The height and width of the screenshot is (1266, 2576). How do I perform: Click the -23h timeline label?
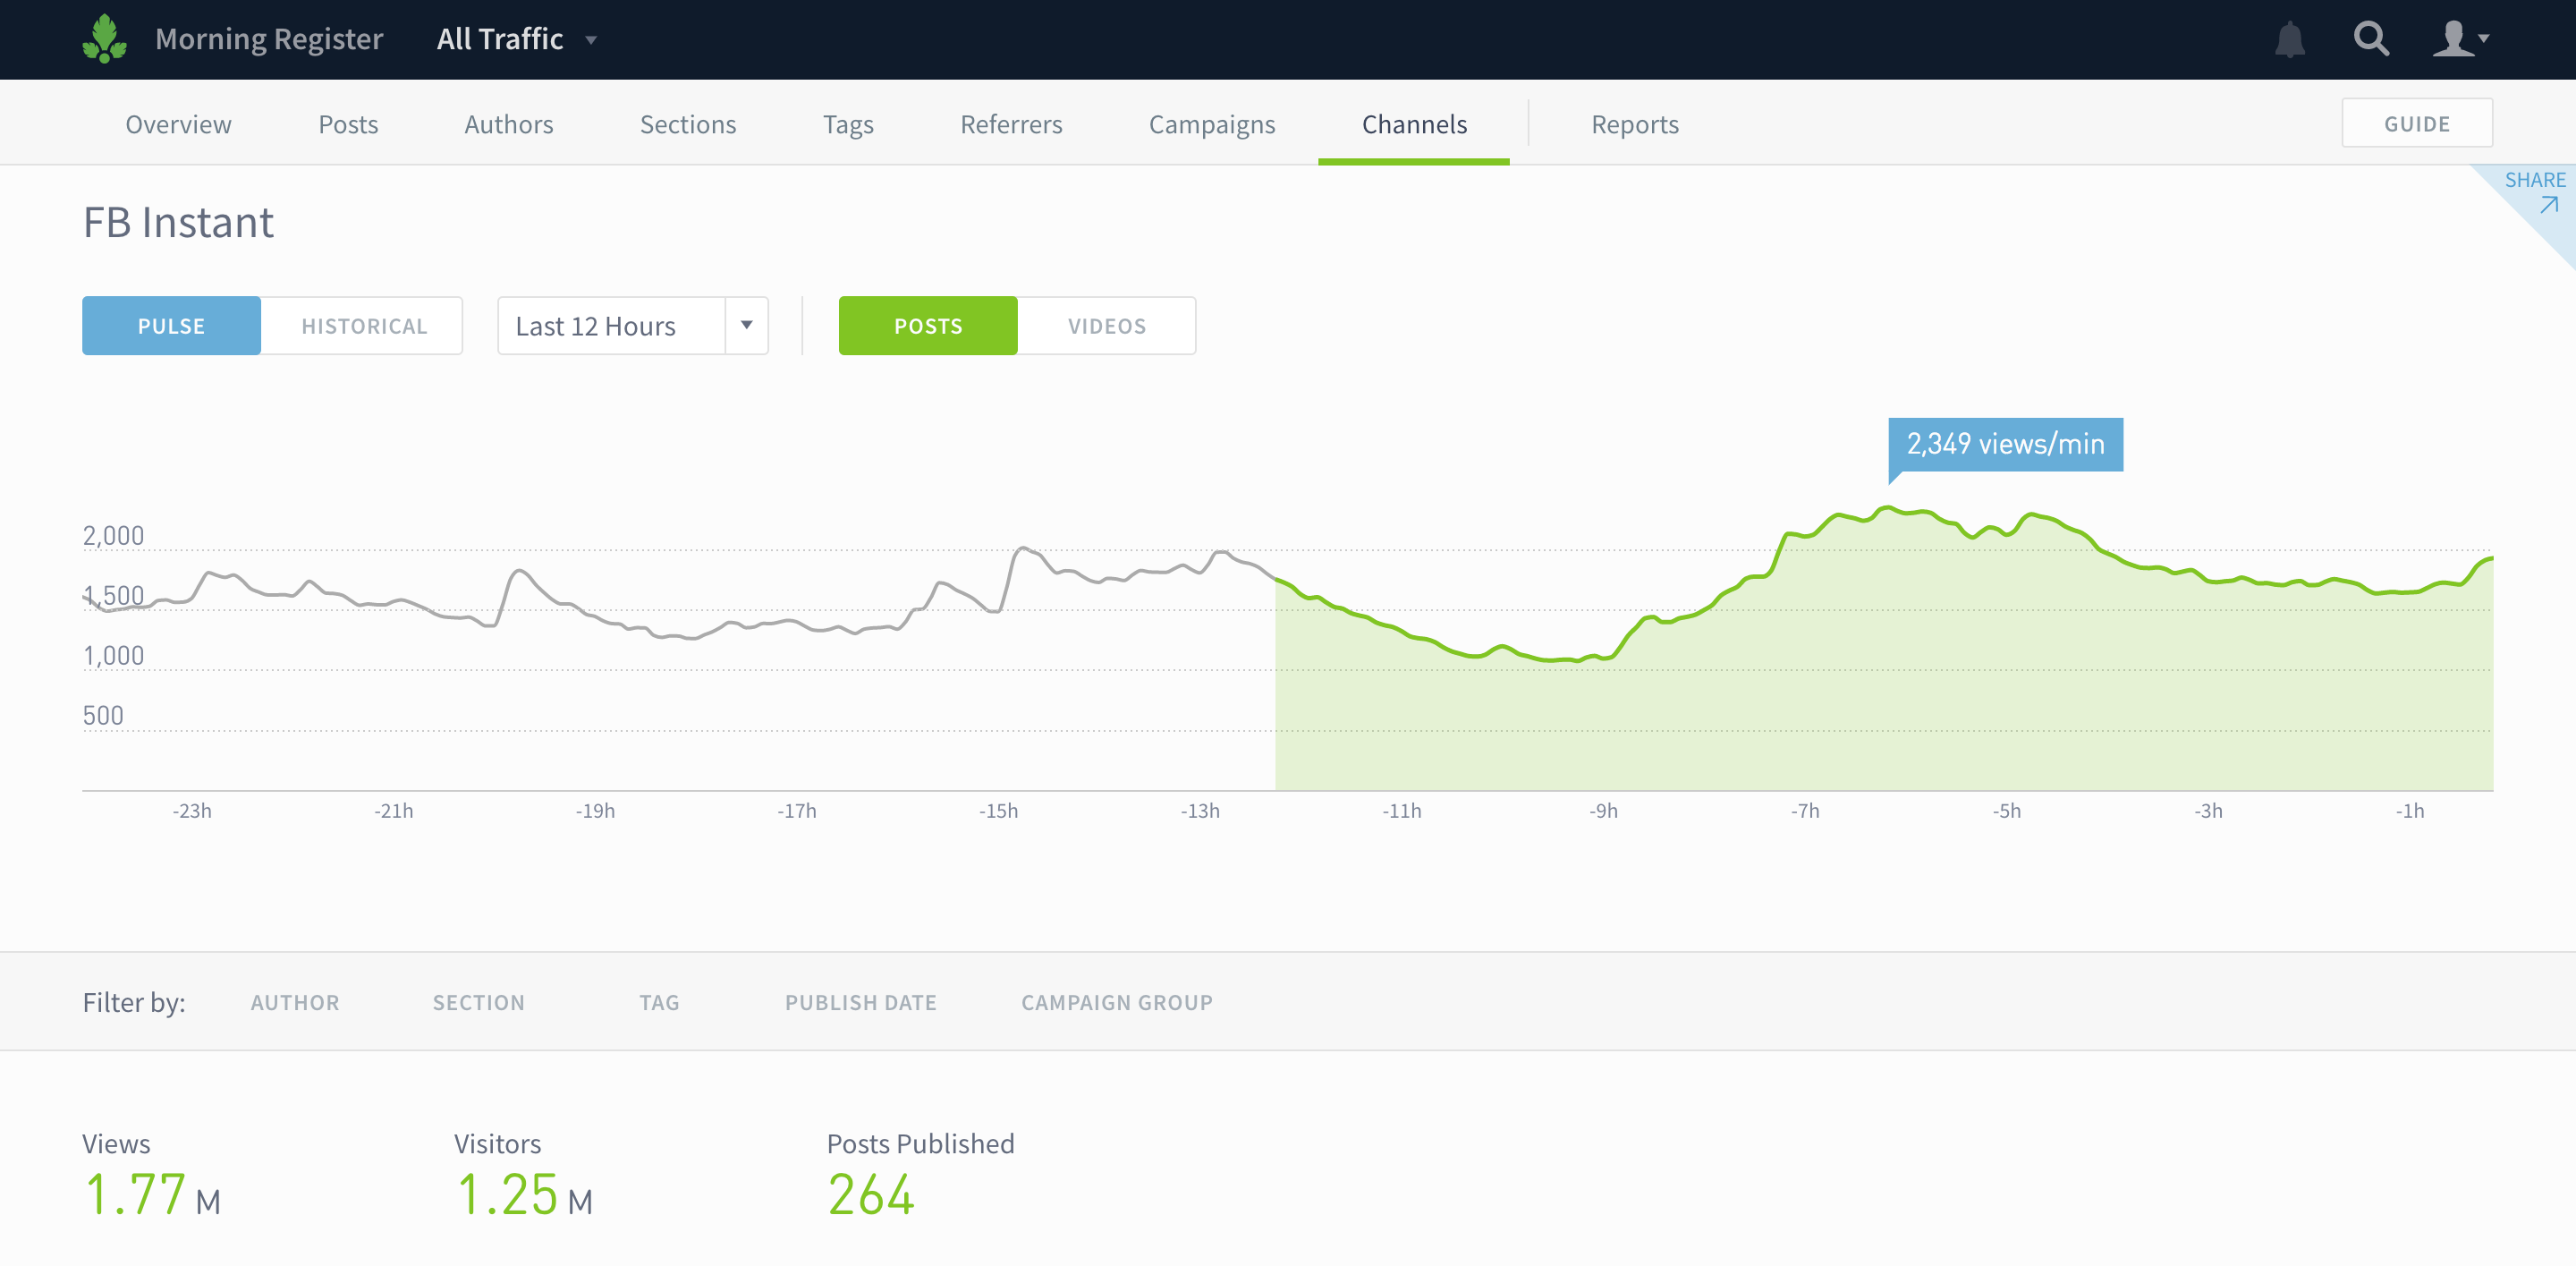192,811
